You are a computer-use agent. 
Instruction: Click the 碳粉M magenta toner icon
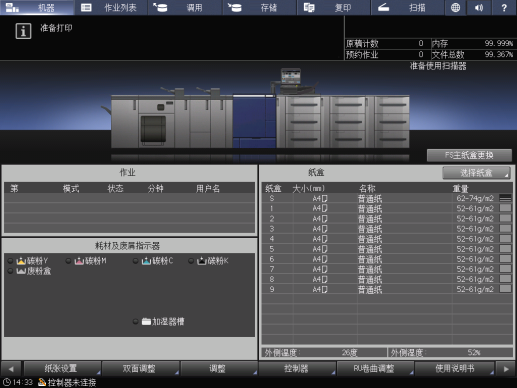(79, 261)
